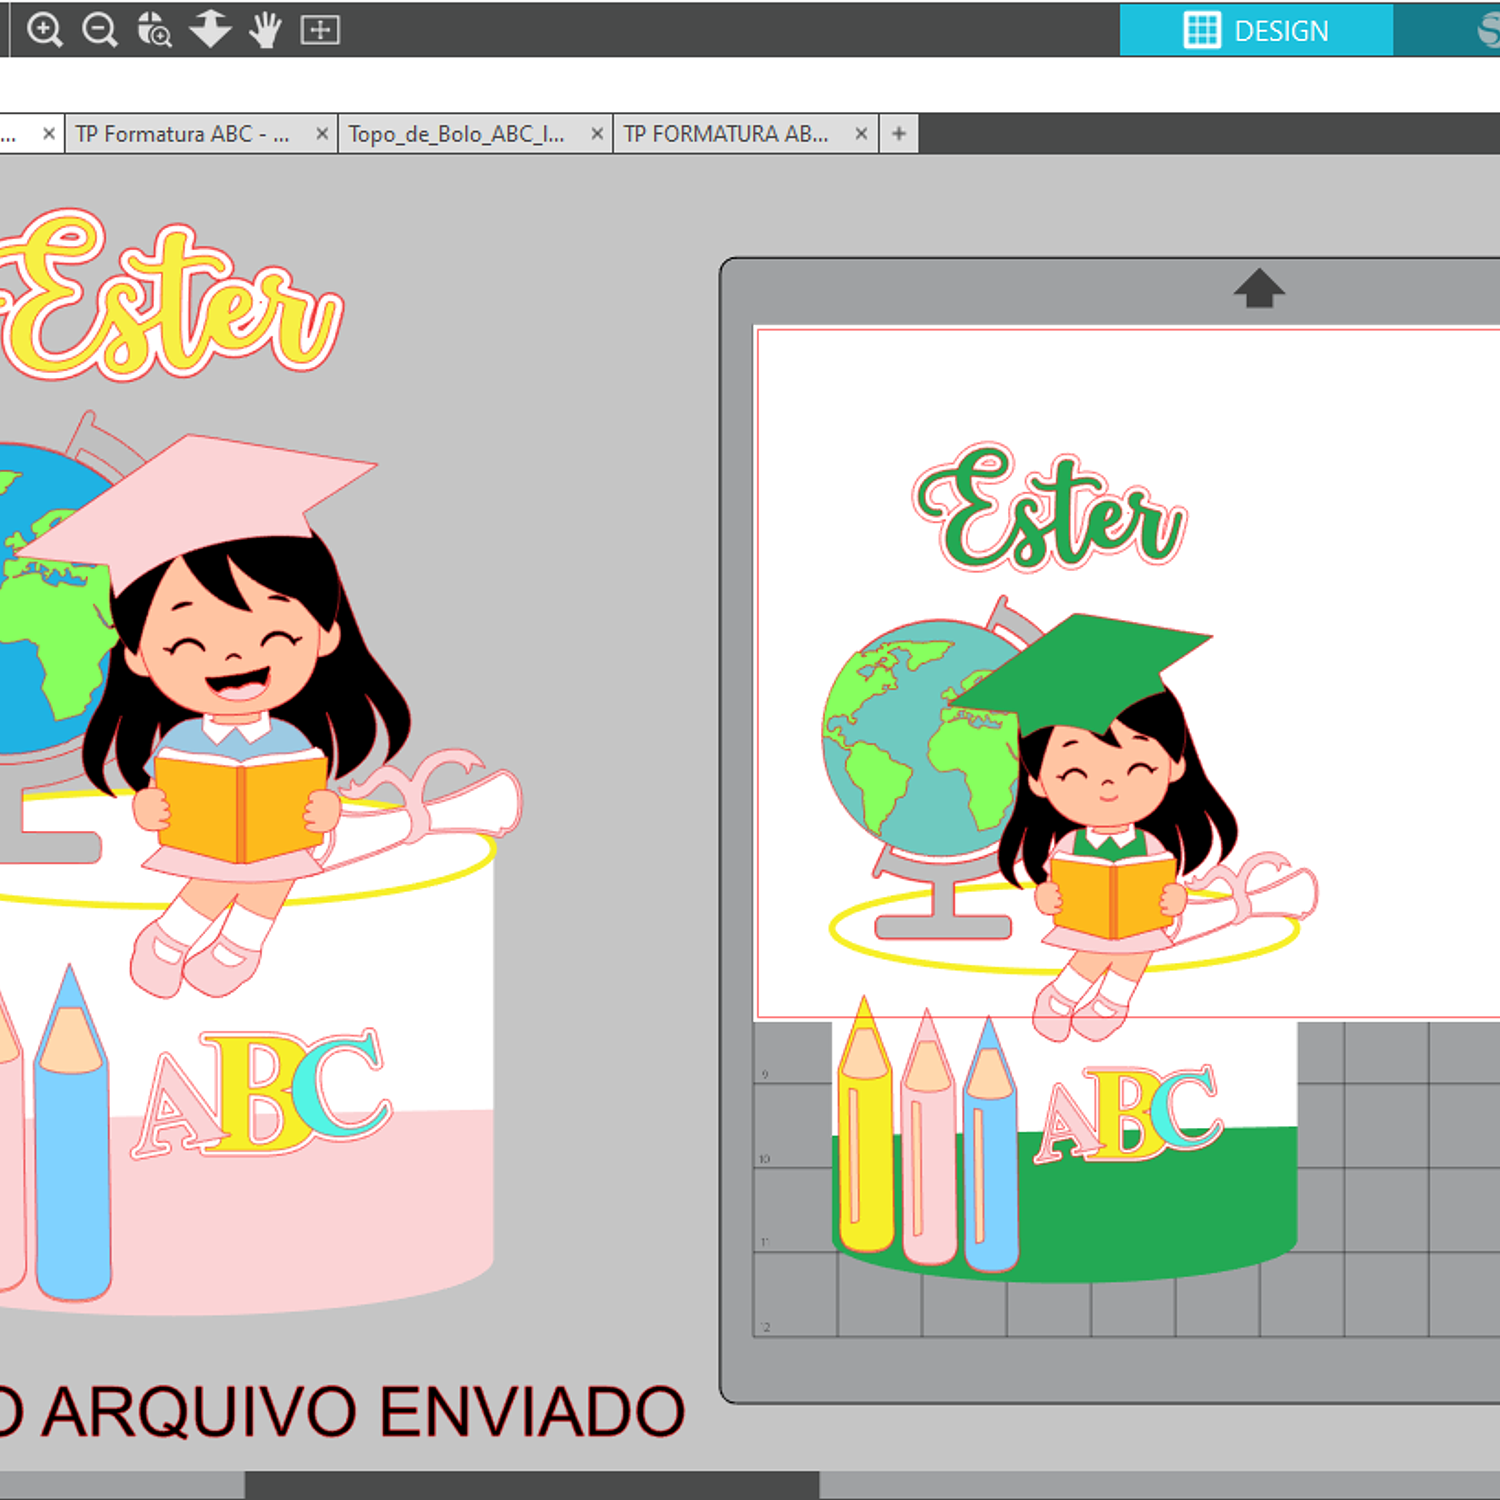Click the horizontal scrollbar thumb
1500x1500 pixels.
532,1485
